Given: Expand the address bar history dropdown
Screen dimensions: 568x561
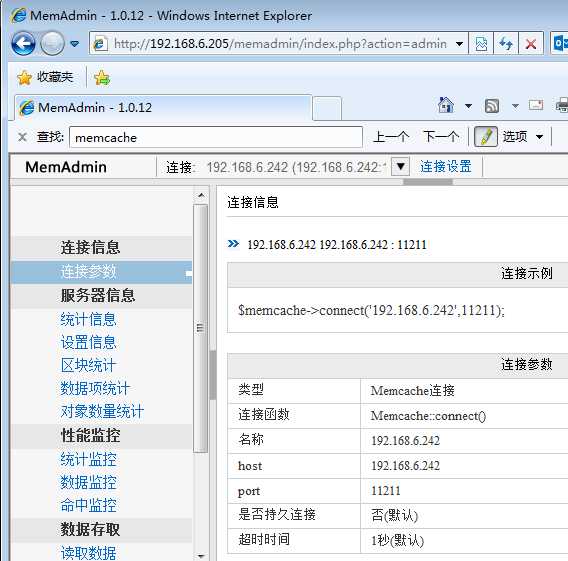Looking at the screenshot, I should 459,44.
